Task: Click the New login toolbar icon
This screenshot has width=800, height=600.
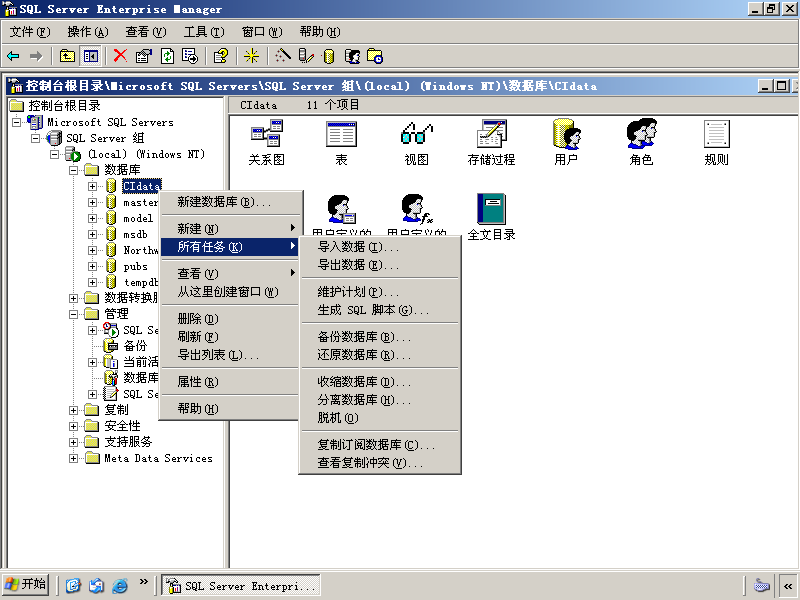Action: pos(352,56)
